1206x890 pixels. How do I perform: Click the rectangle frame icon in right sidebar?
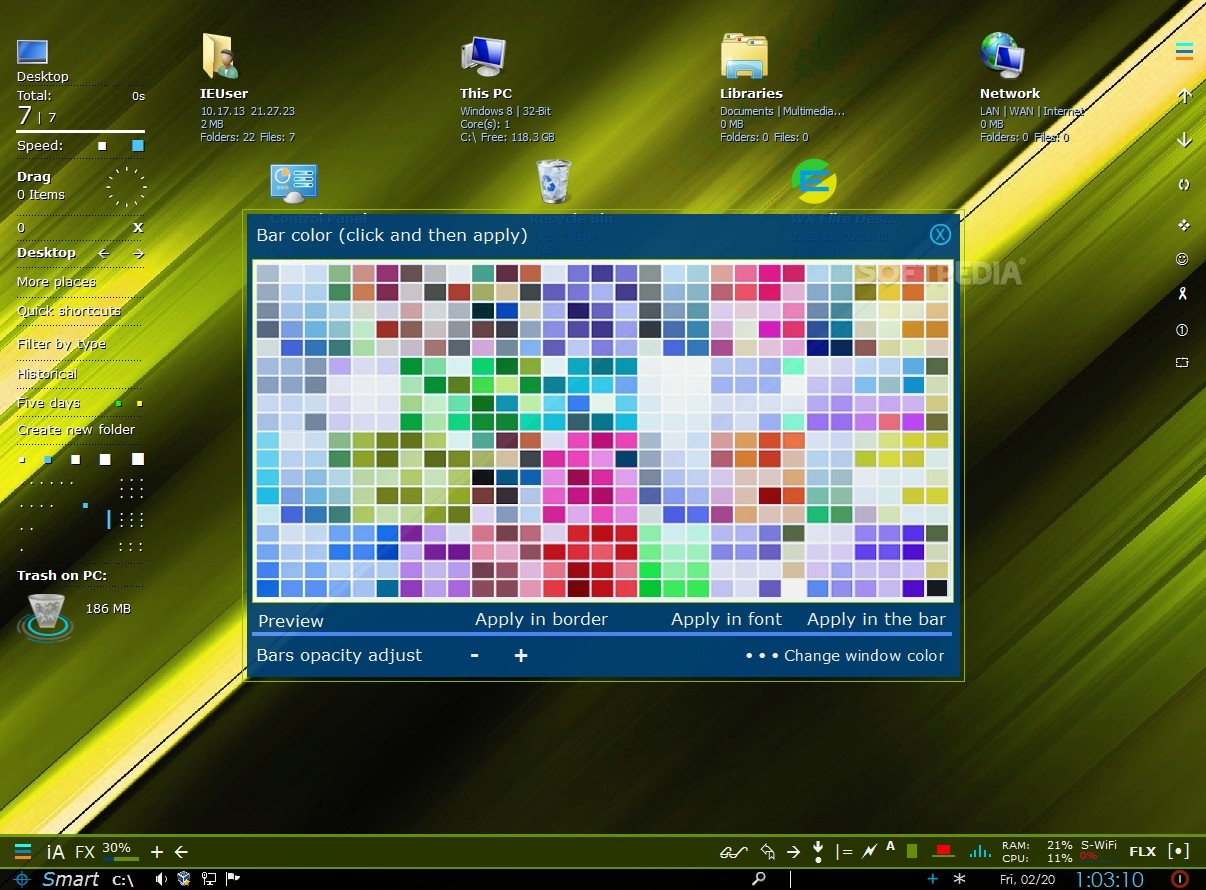pos(1182,363)
